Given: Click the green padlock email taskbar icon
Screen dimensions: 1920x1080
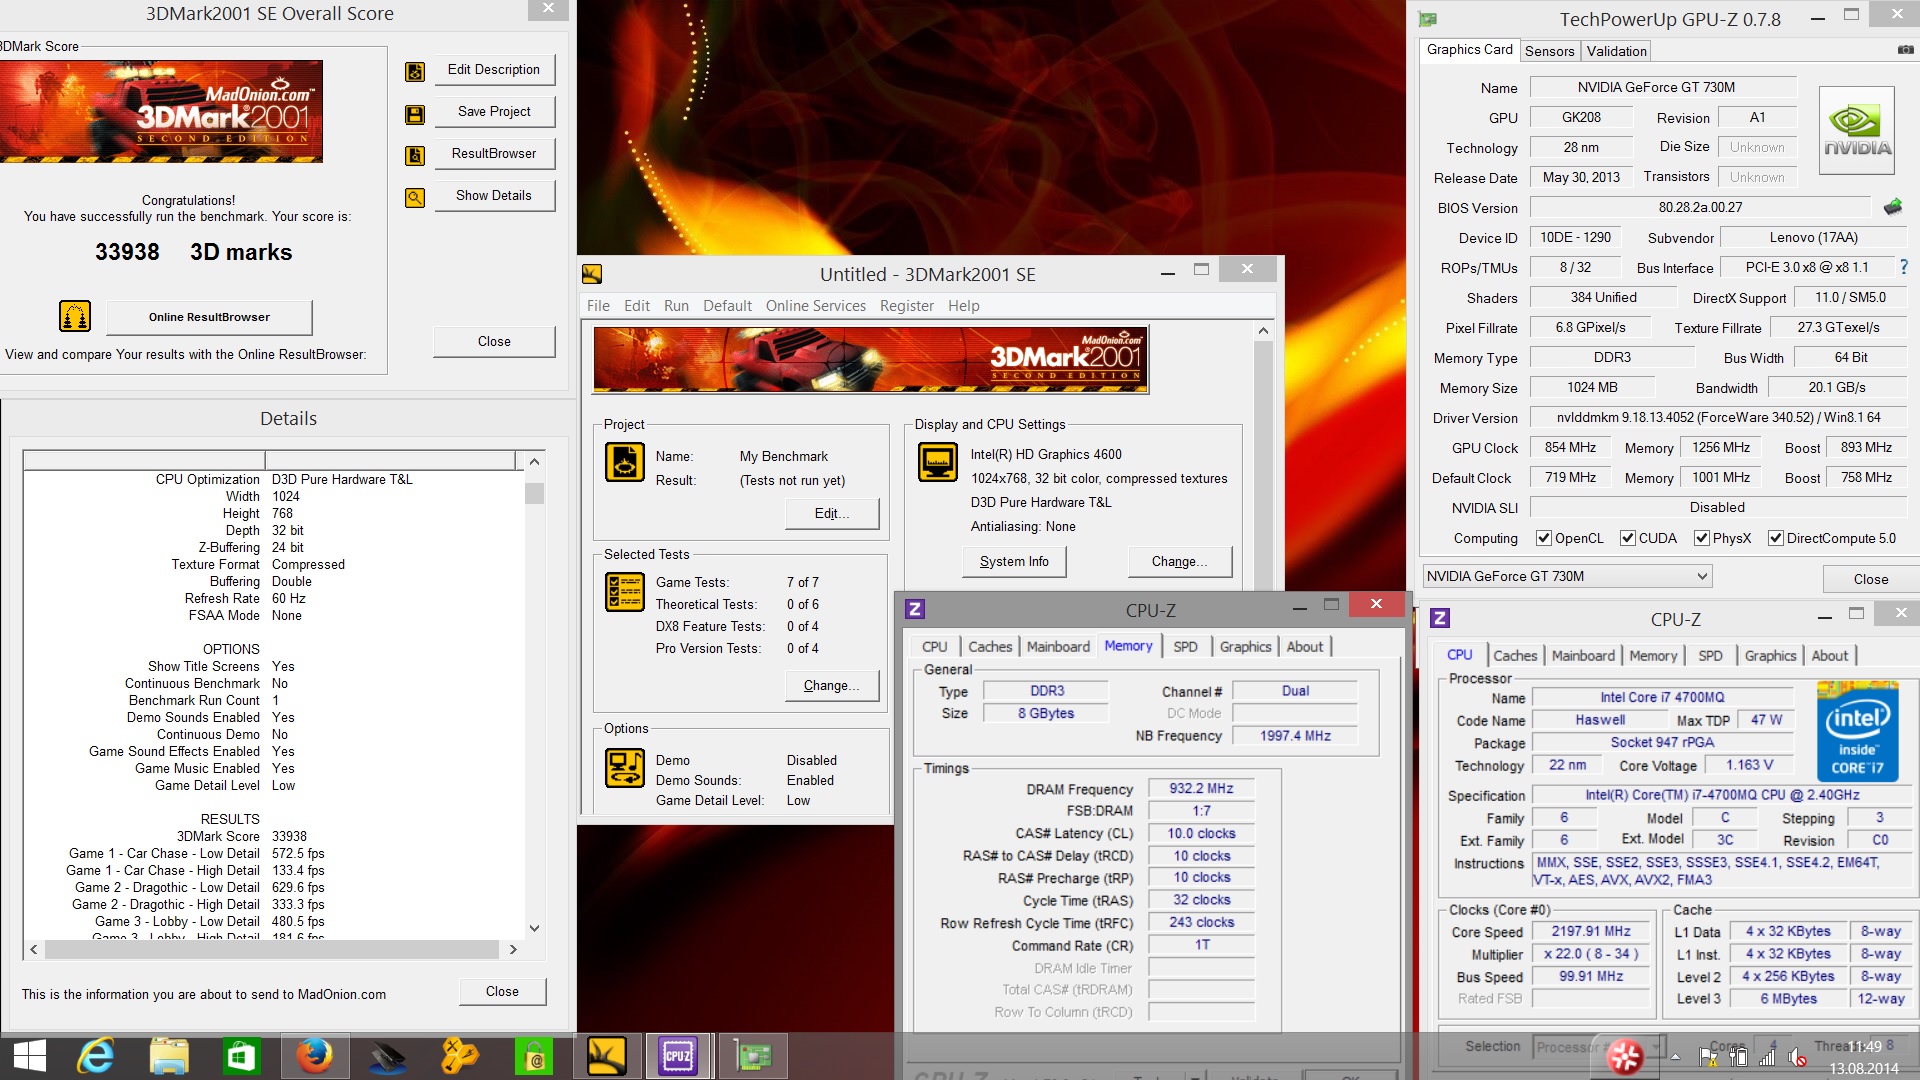Looking at the screenshot, I should (x=534, y=1056).
